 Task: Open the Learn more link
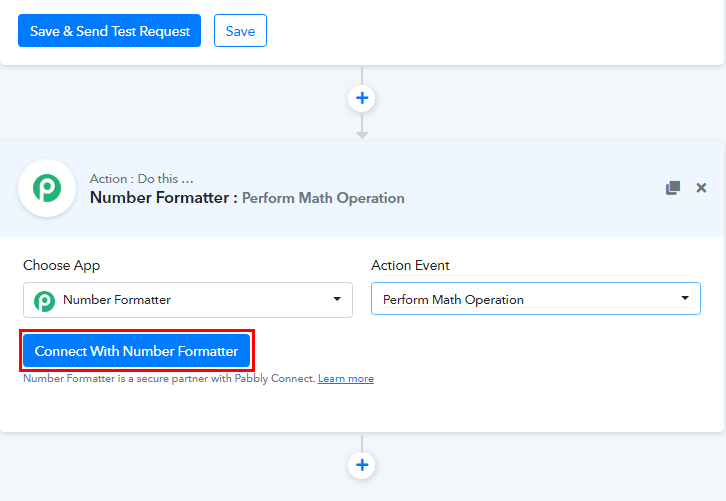coord(346,379)
